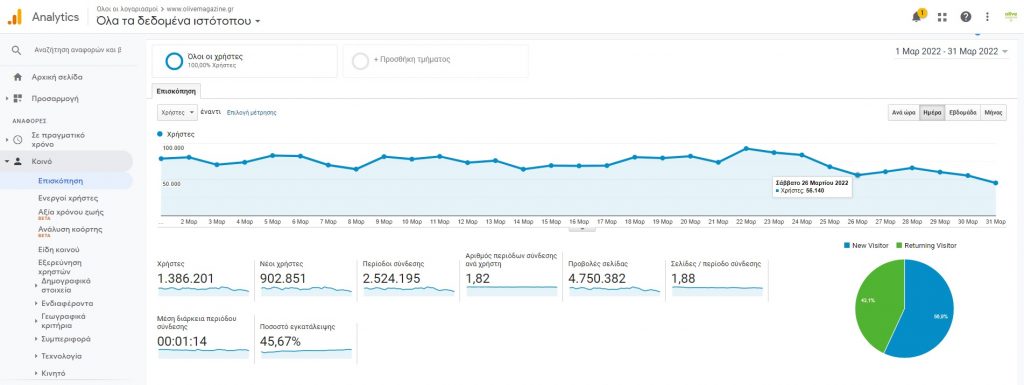
Task: Select Ενεργοί χρήστες in the sidebar
Action: click(x=68, y=198)
